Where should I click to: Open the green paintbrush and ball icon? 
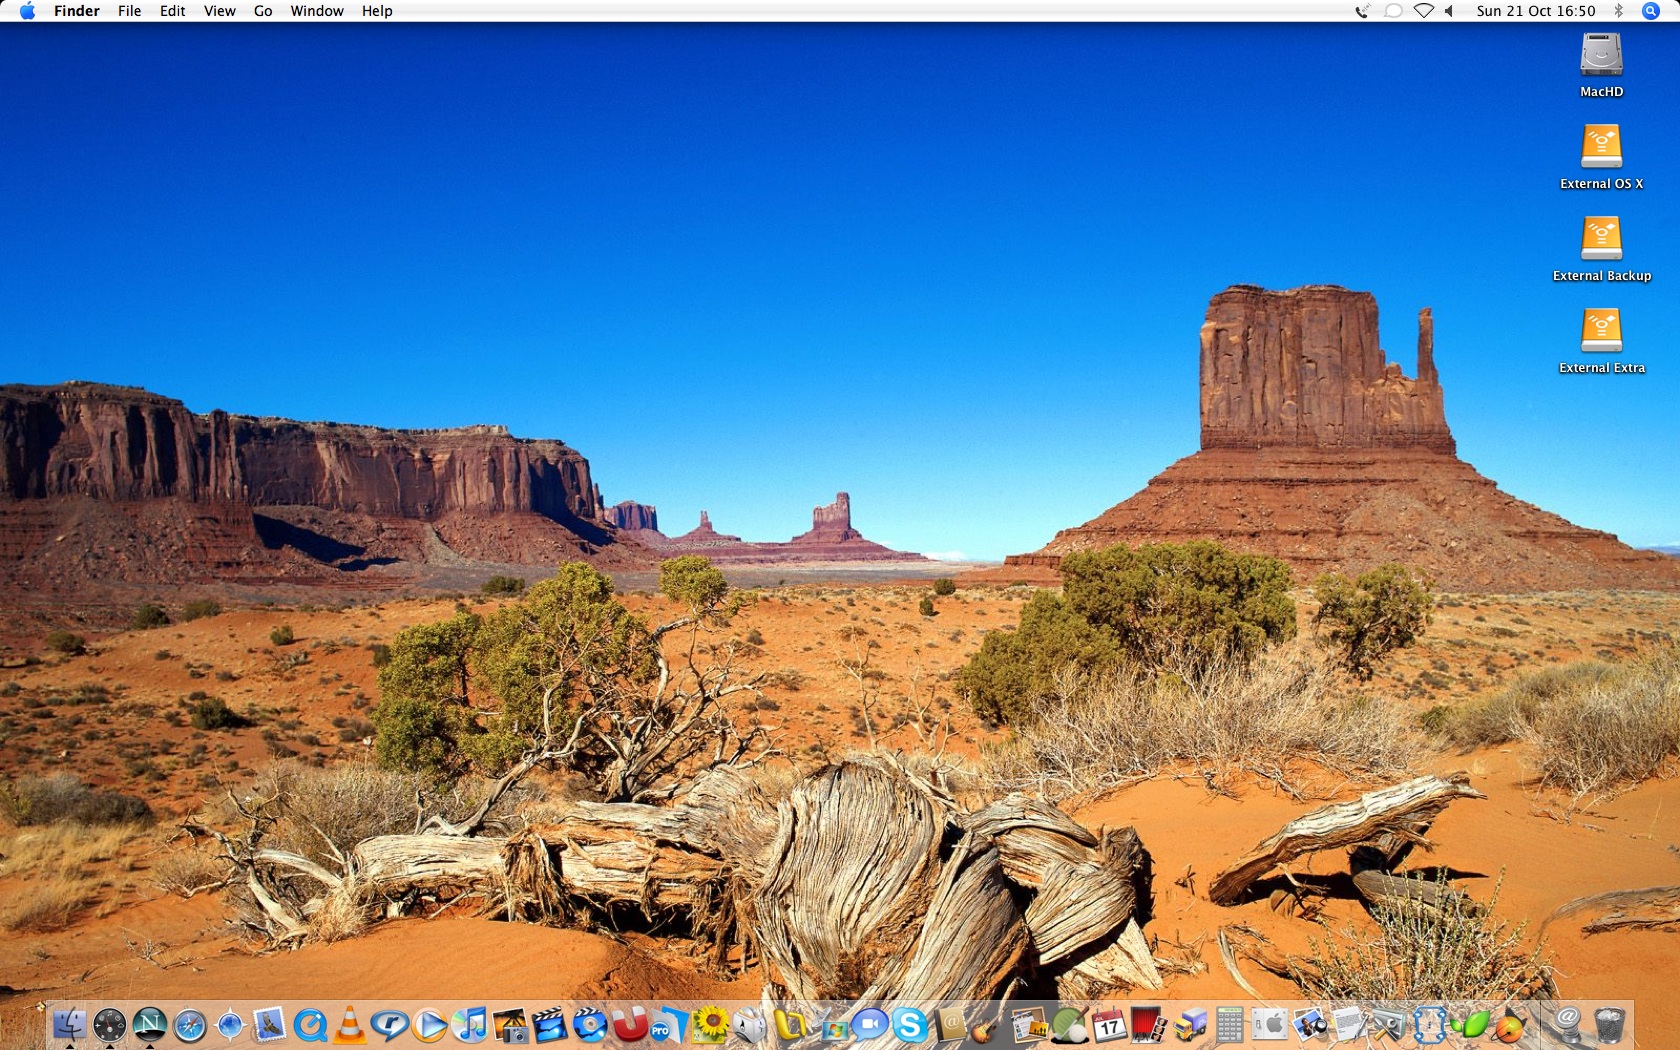click(1070, 1025)
